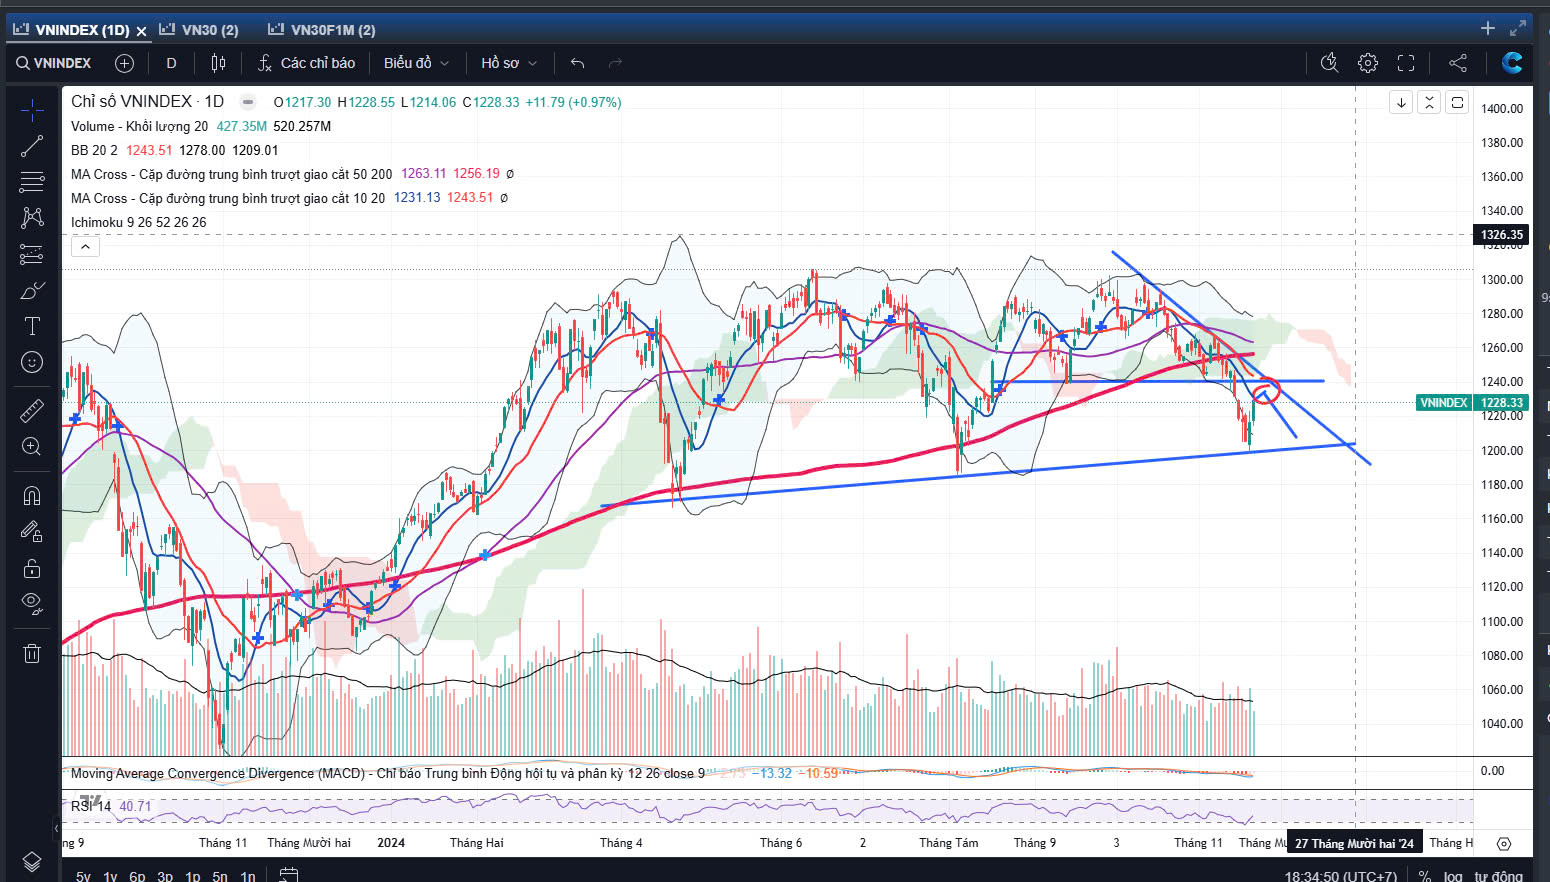This screenshot has width=1550, height=882.
Task: Select the text annotation tool
Action: coord(32,326)
